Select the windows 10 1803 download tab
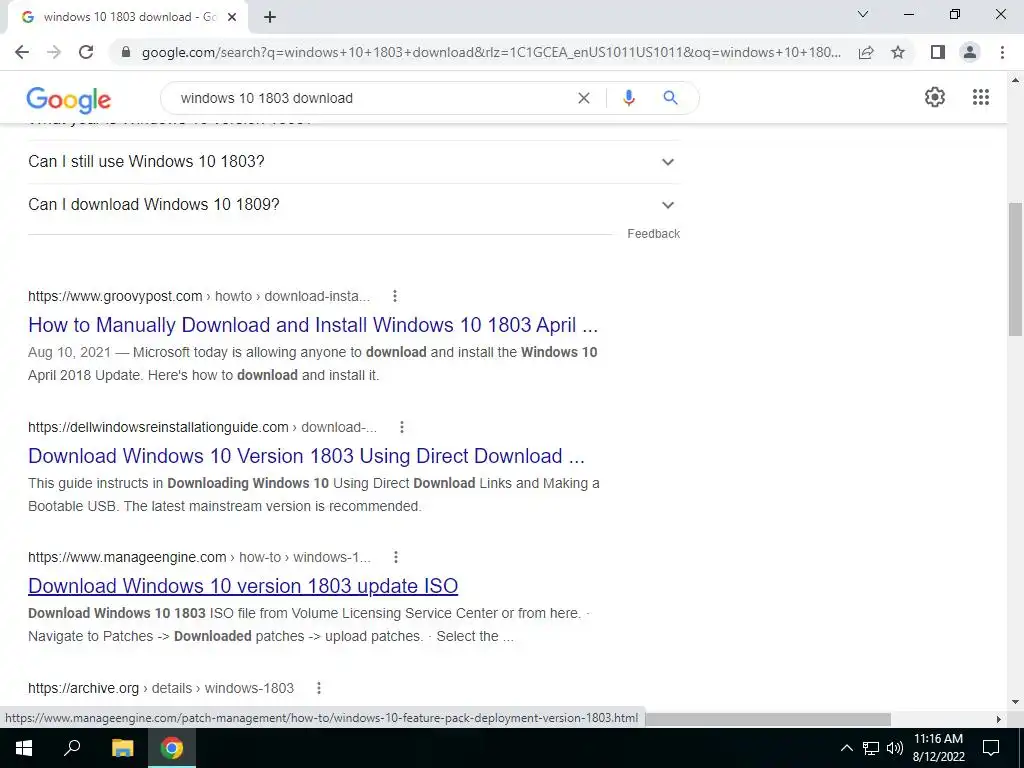1024x768 pixels. click(127, 18)
